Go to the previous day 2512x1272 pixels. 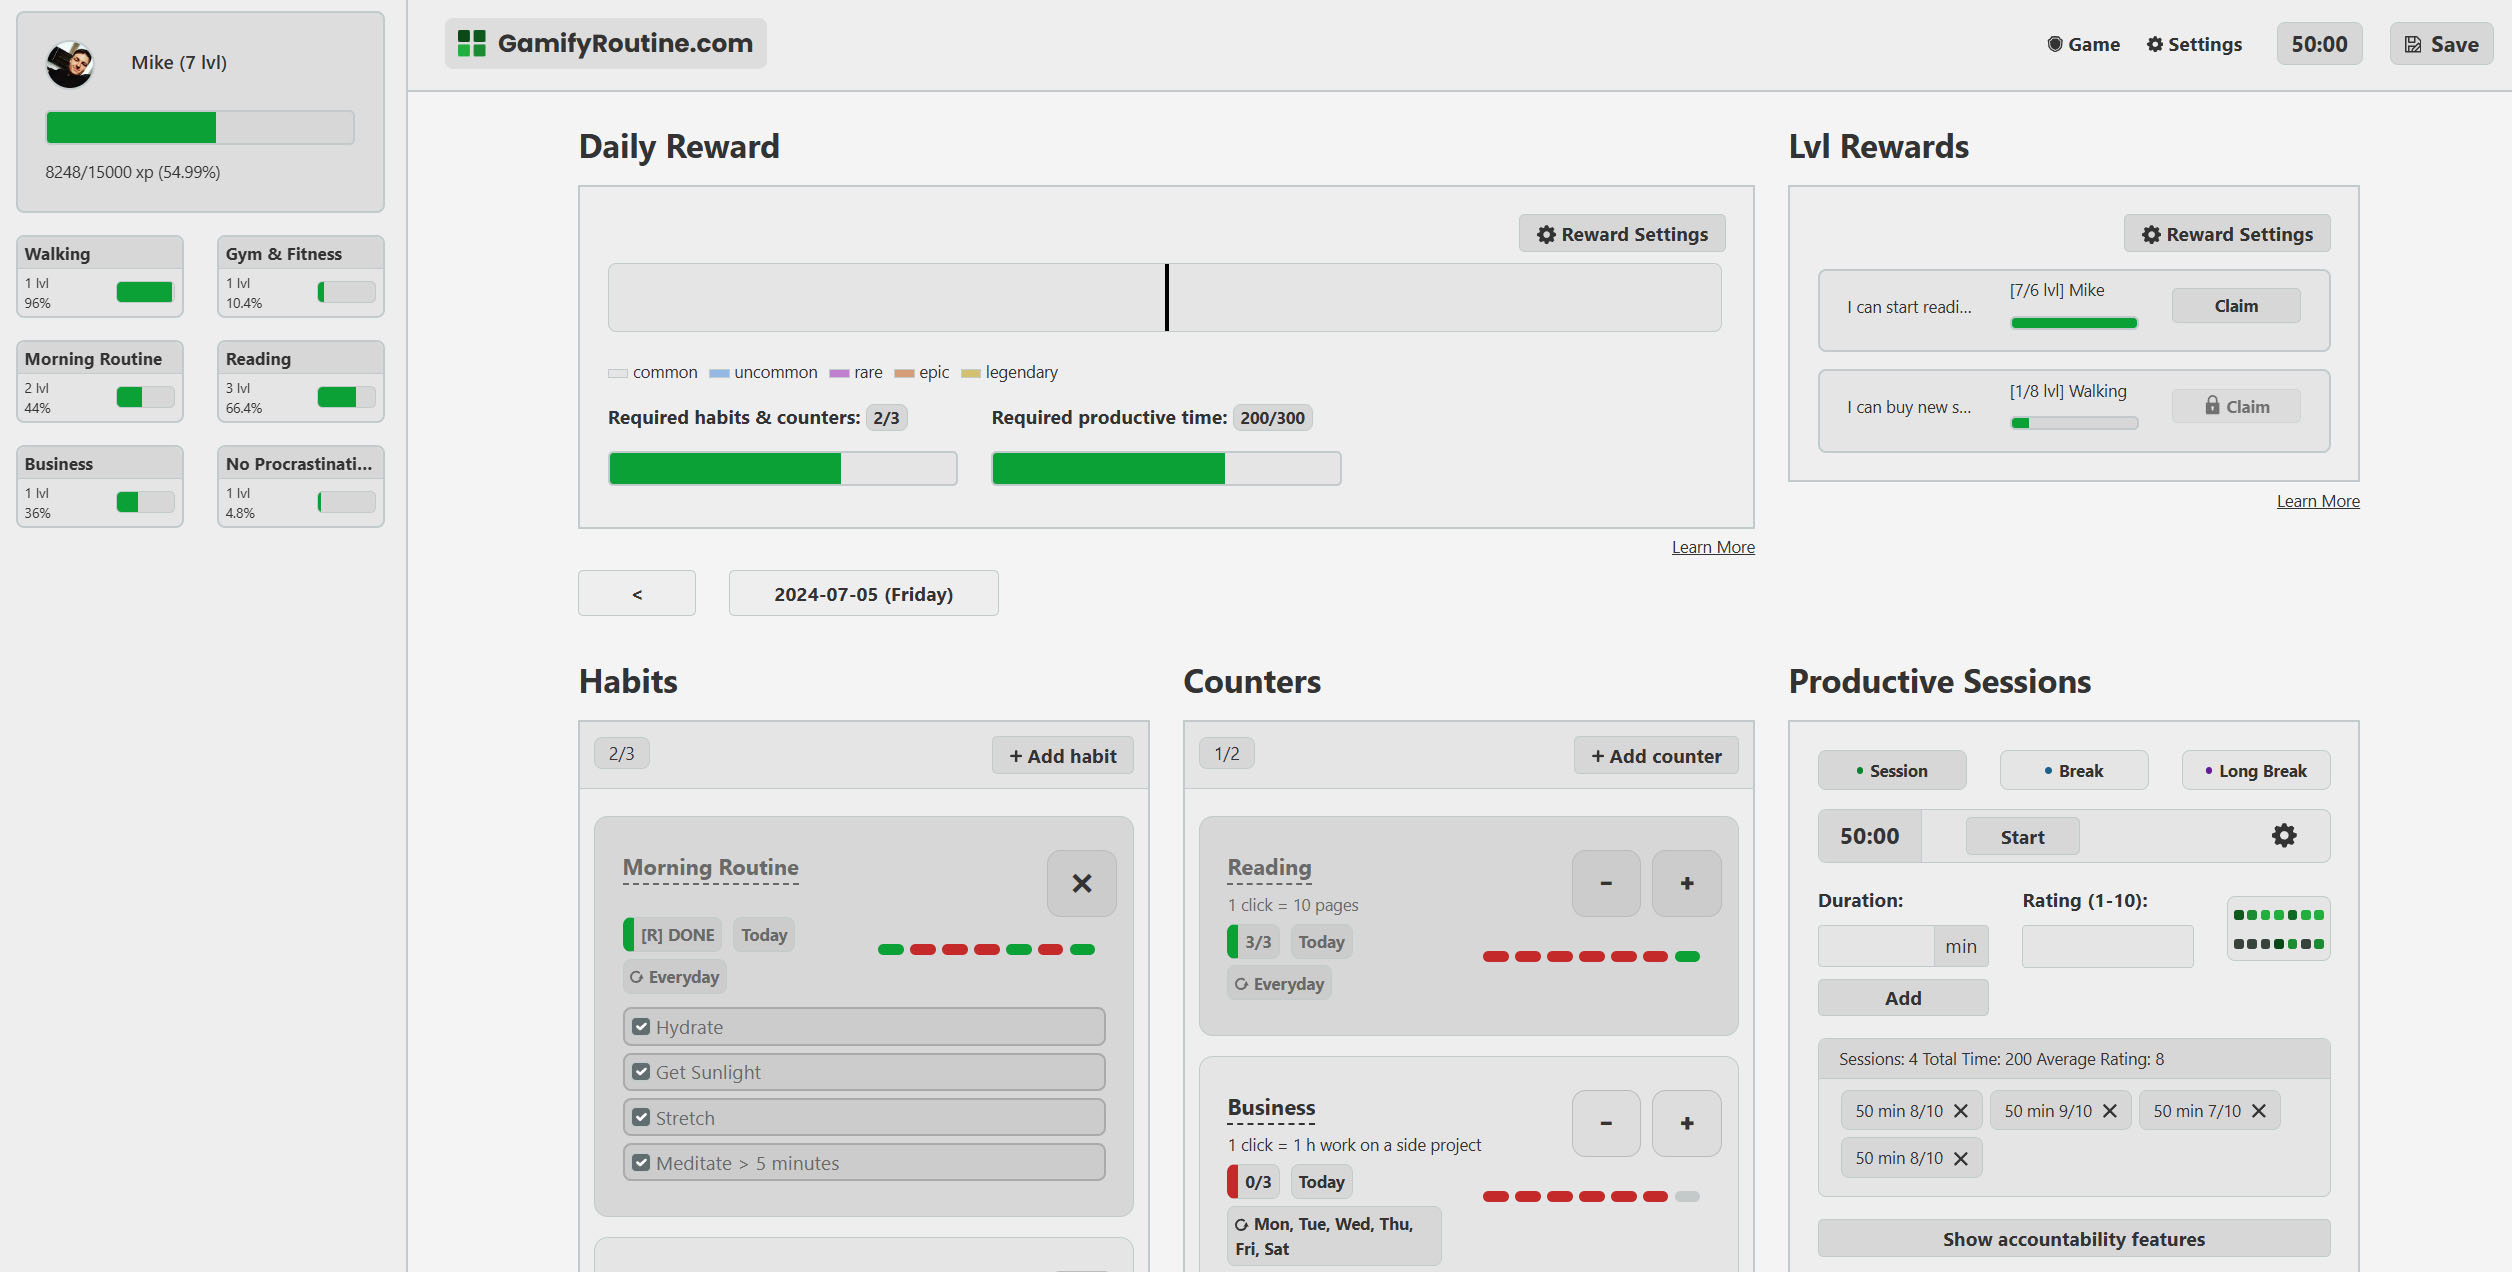pos(637,593)
